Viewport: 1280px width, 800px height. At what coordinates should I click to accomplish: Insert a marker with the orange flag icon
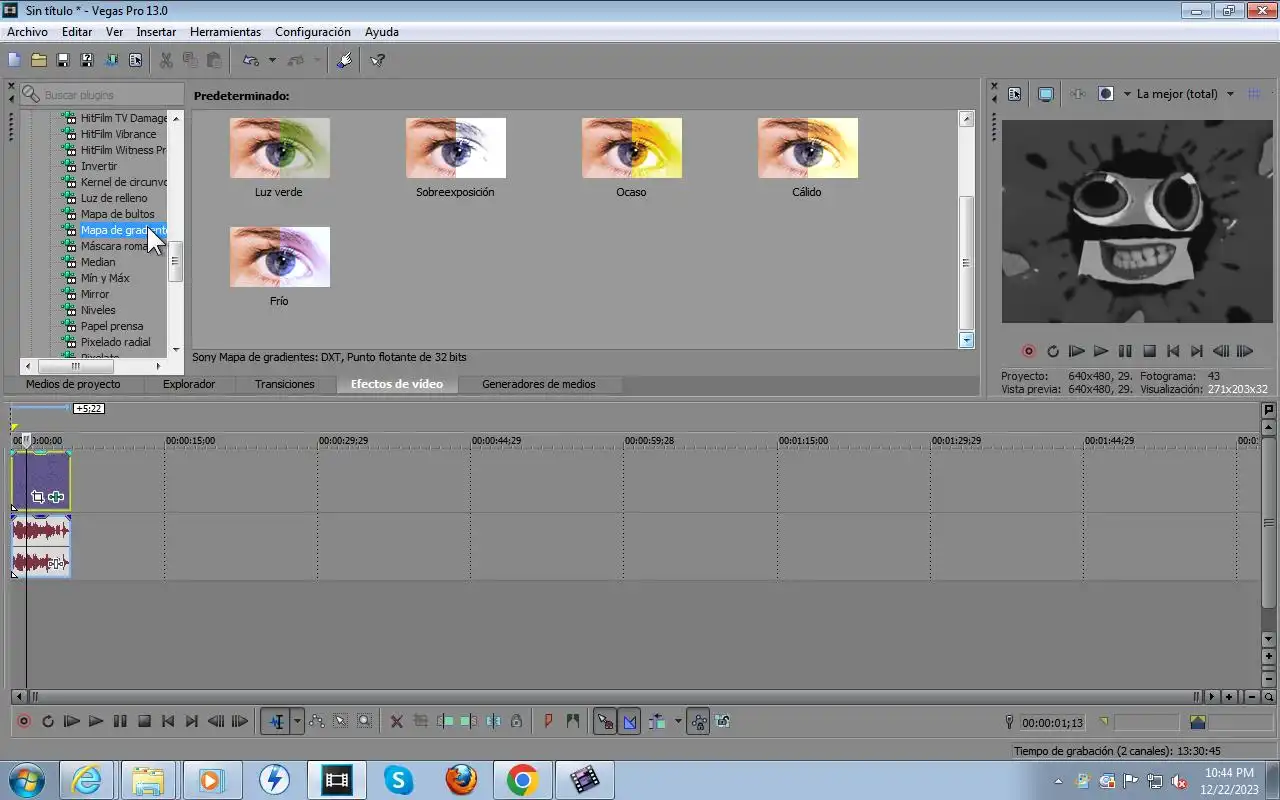548,721
